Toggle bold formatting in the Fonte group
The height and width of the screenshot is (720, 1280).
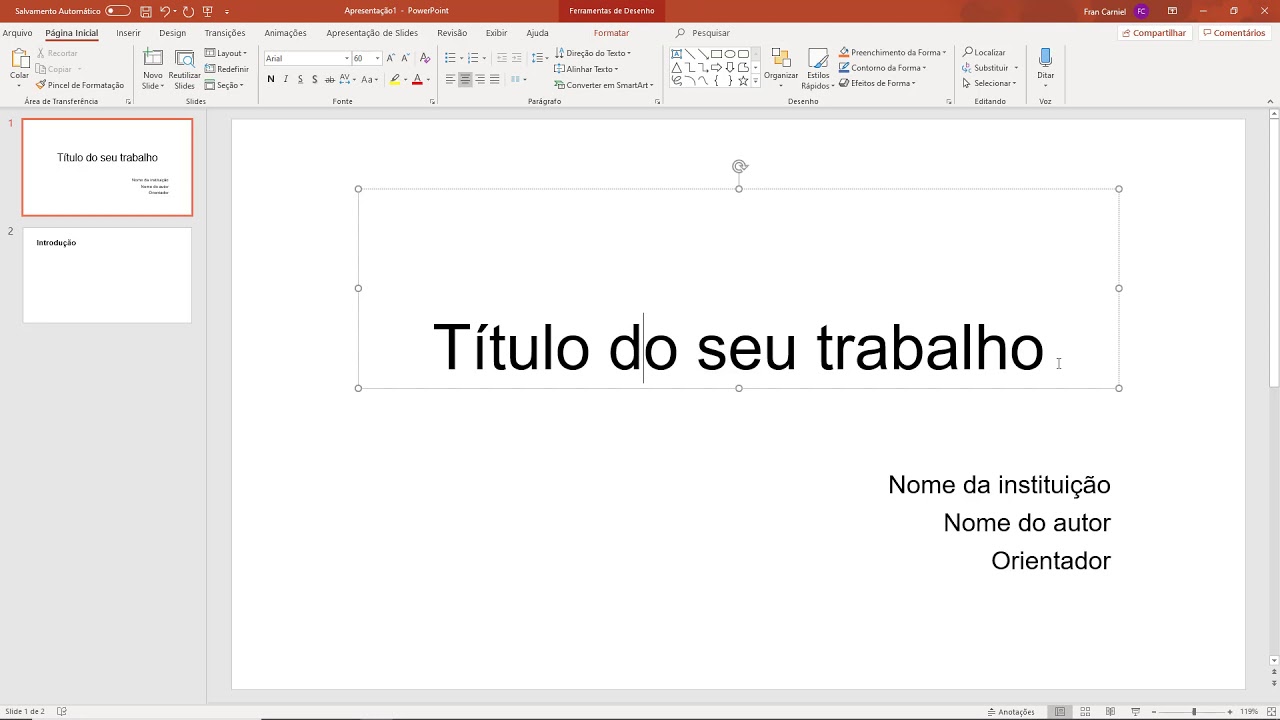(270, 79)
